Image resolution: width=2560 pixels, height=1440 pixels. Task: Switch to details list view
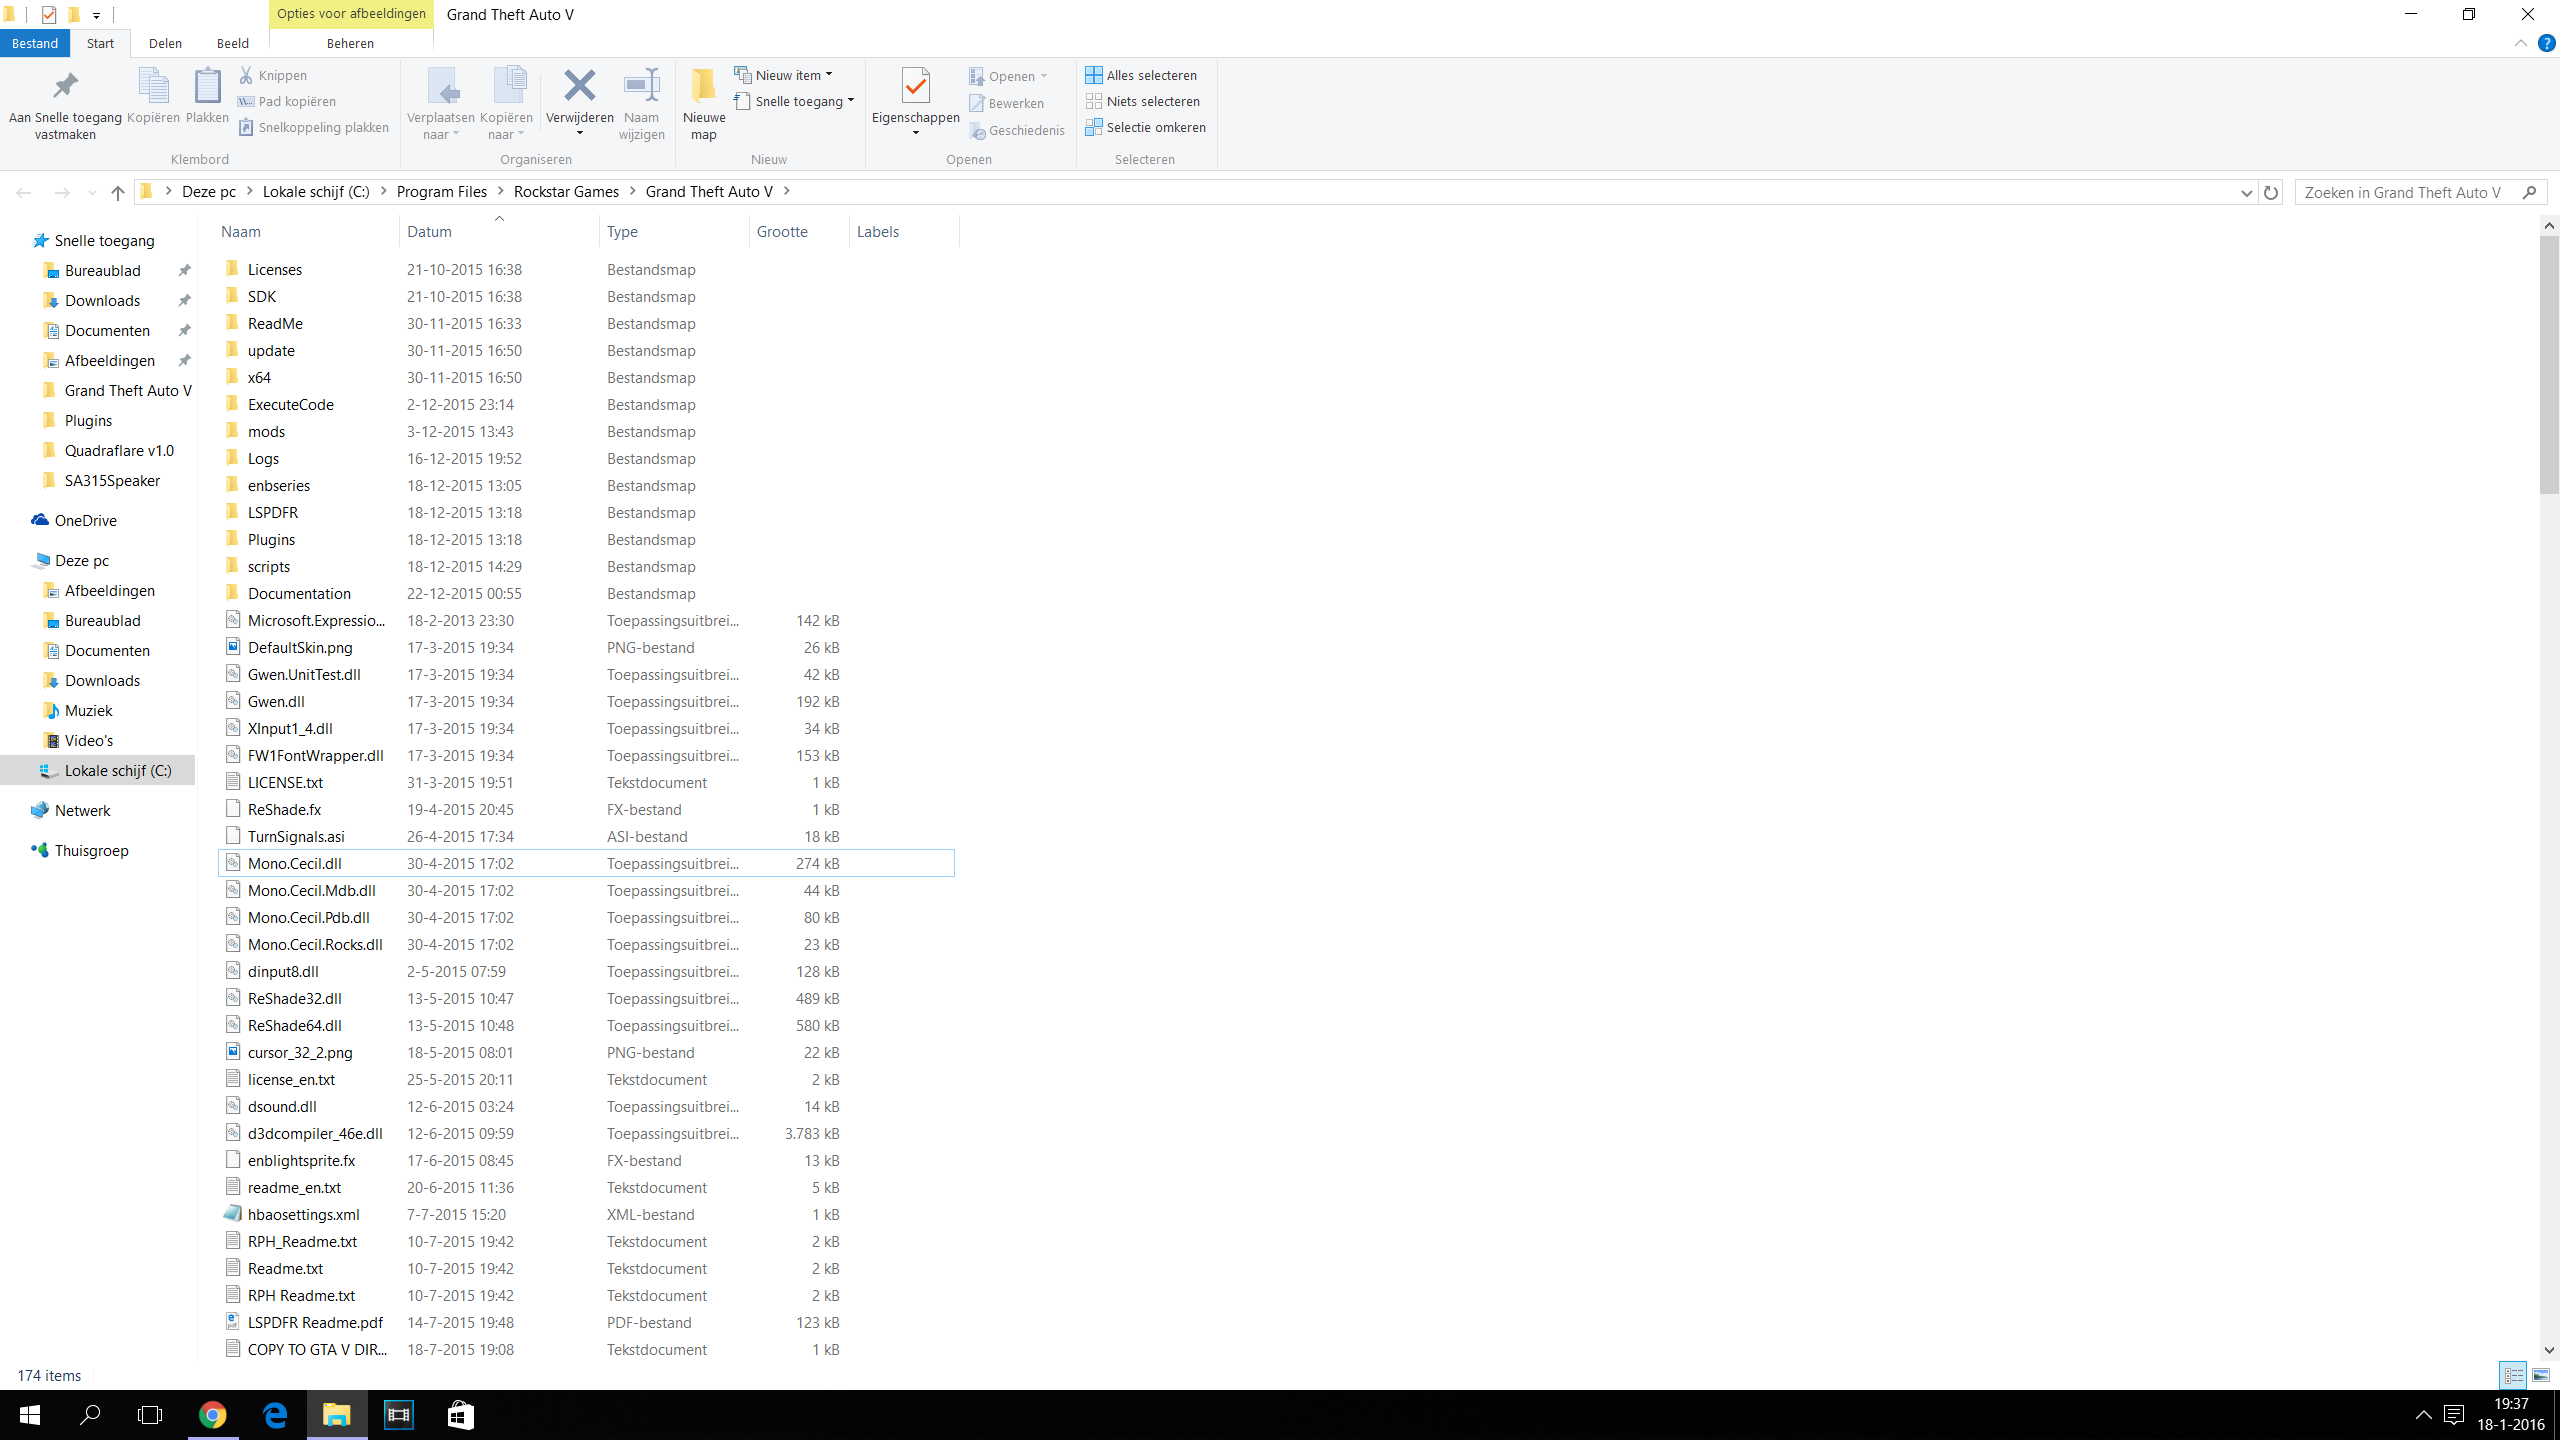tap(2514, 1376)
